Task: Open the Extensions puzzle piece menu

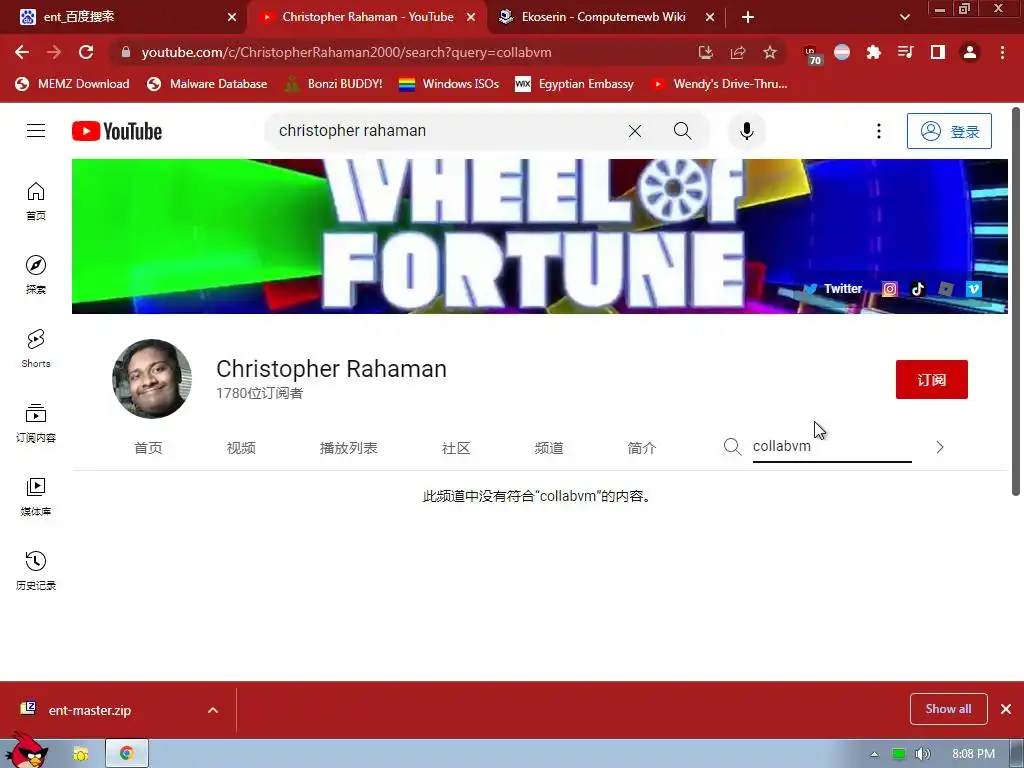Action: [x=873, y=52]
